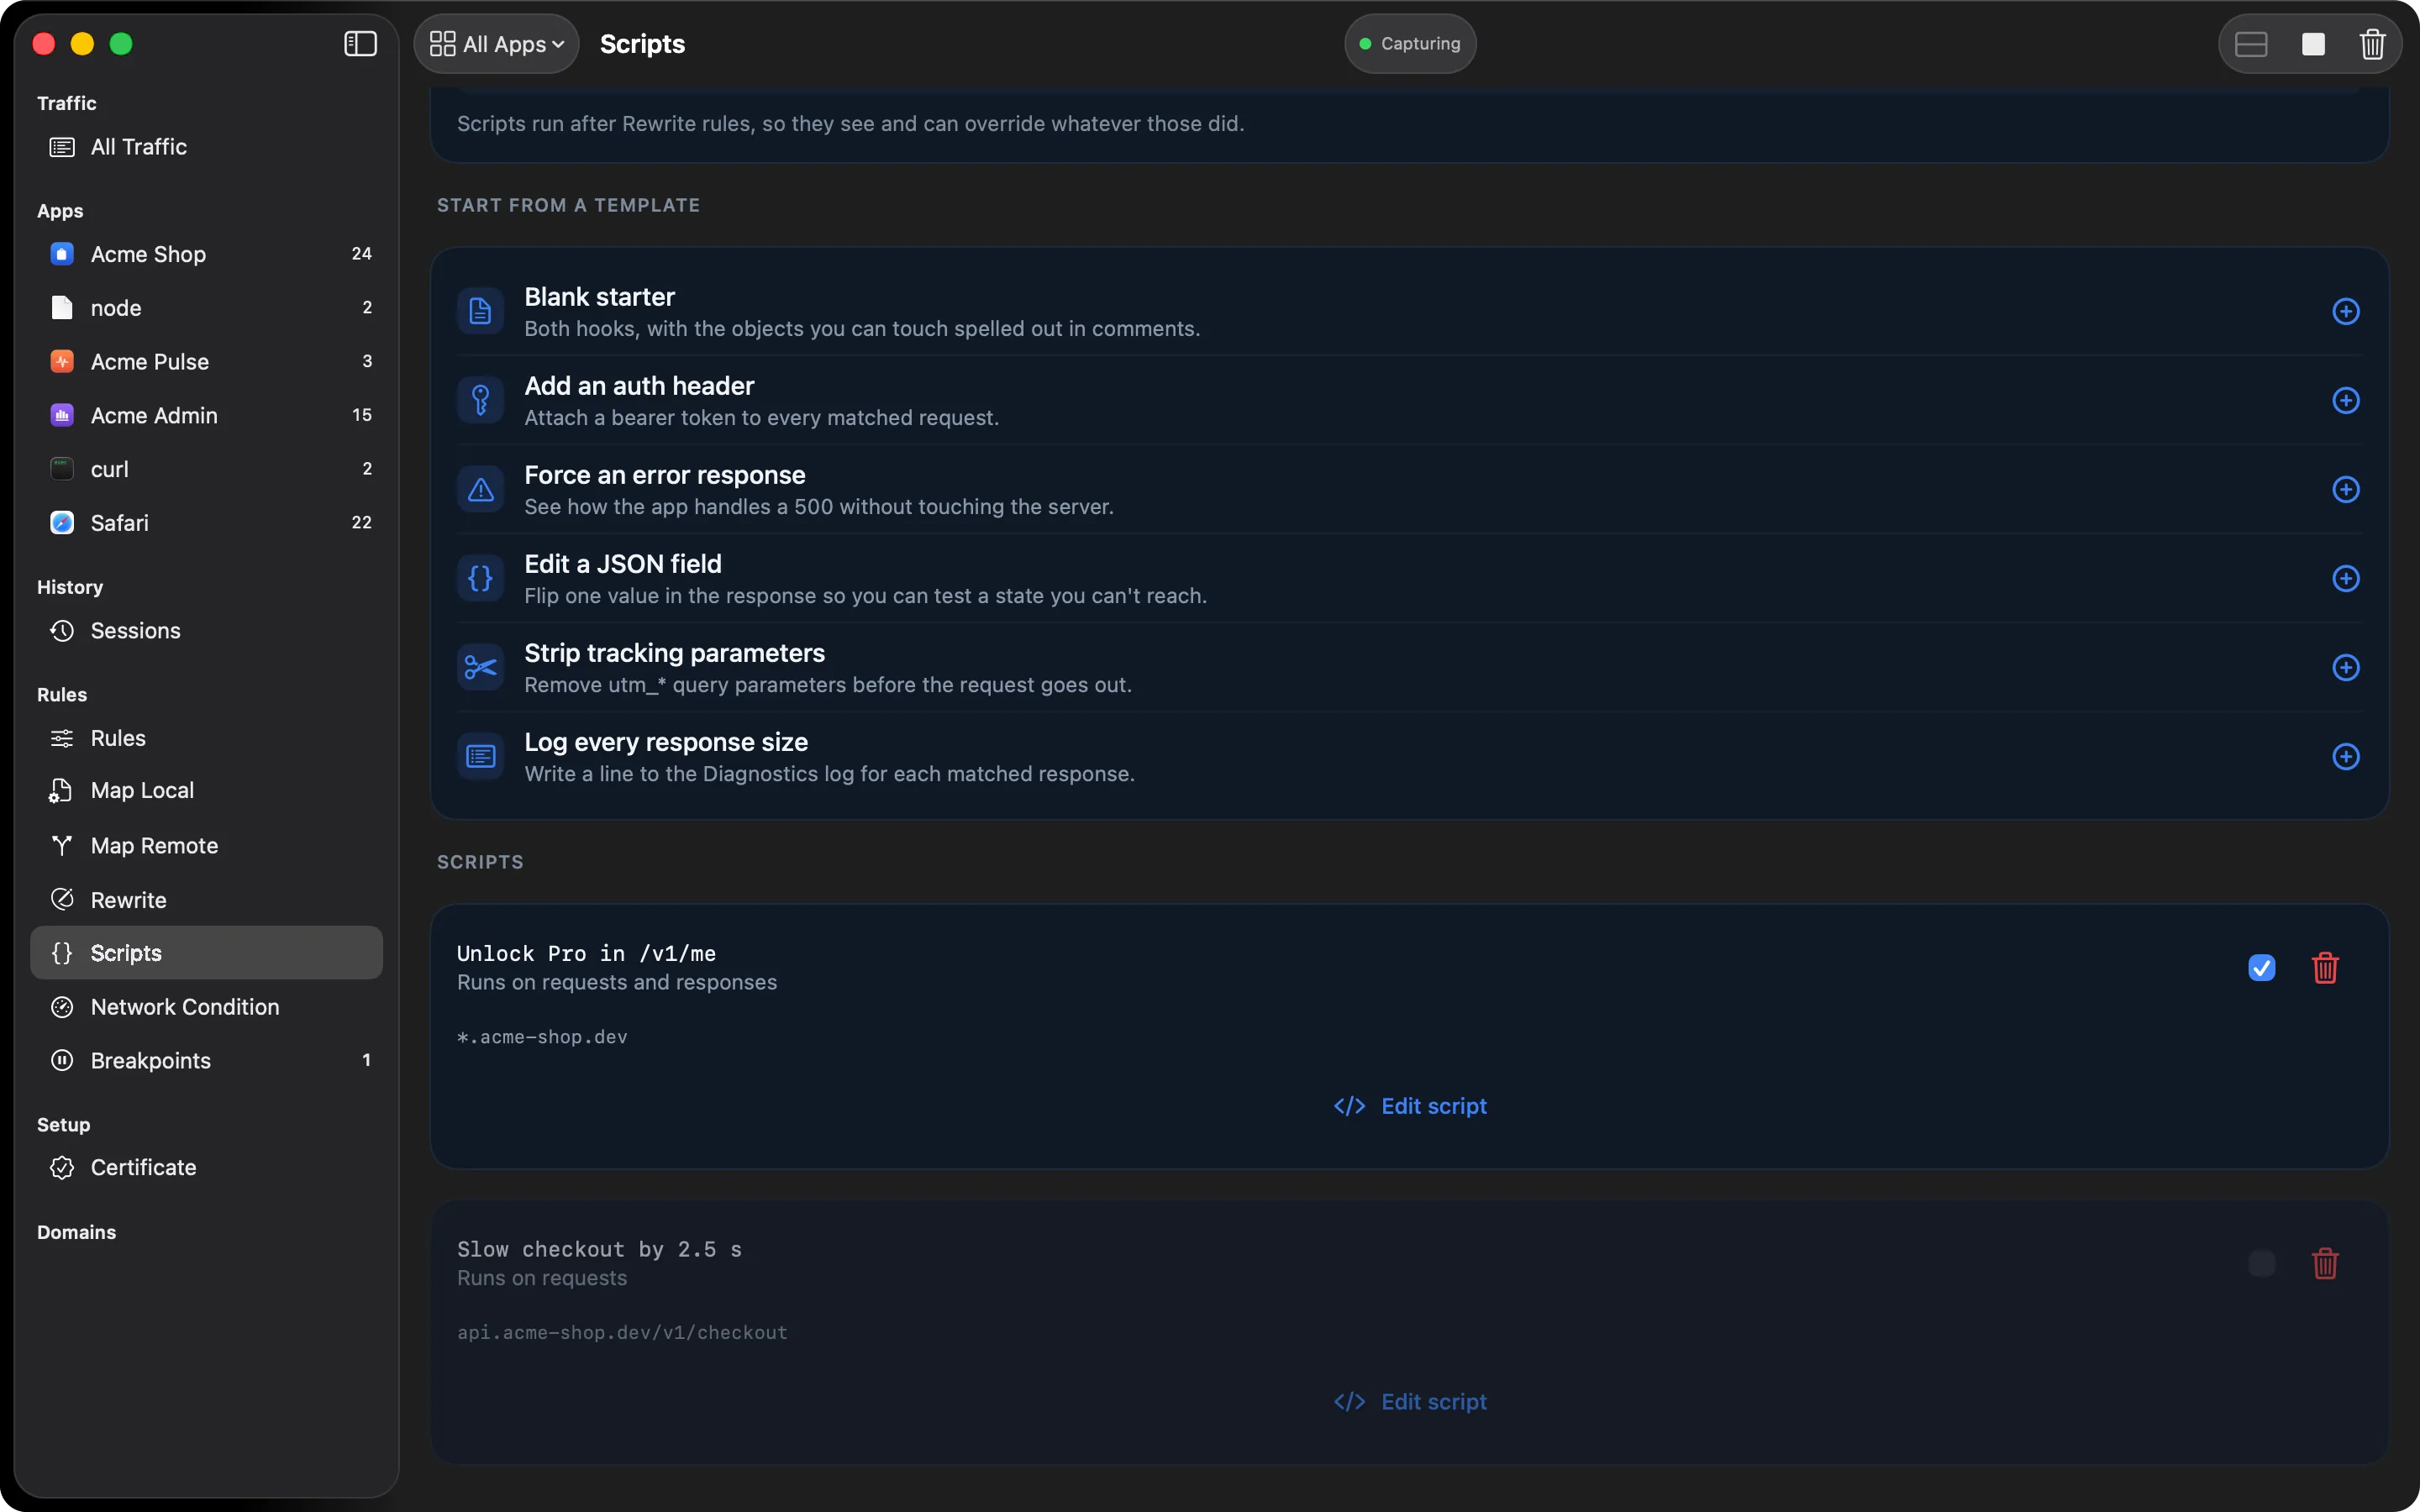The width and height of the screenshot is (2420, 1512).
Task: Click the Slow checkout by 2.5 s title
Action: tap(600, 1250)
